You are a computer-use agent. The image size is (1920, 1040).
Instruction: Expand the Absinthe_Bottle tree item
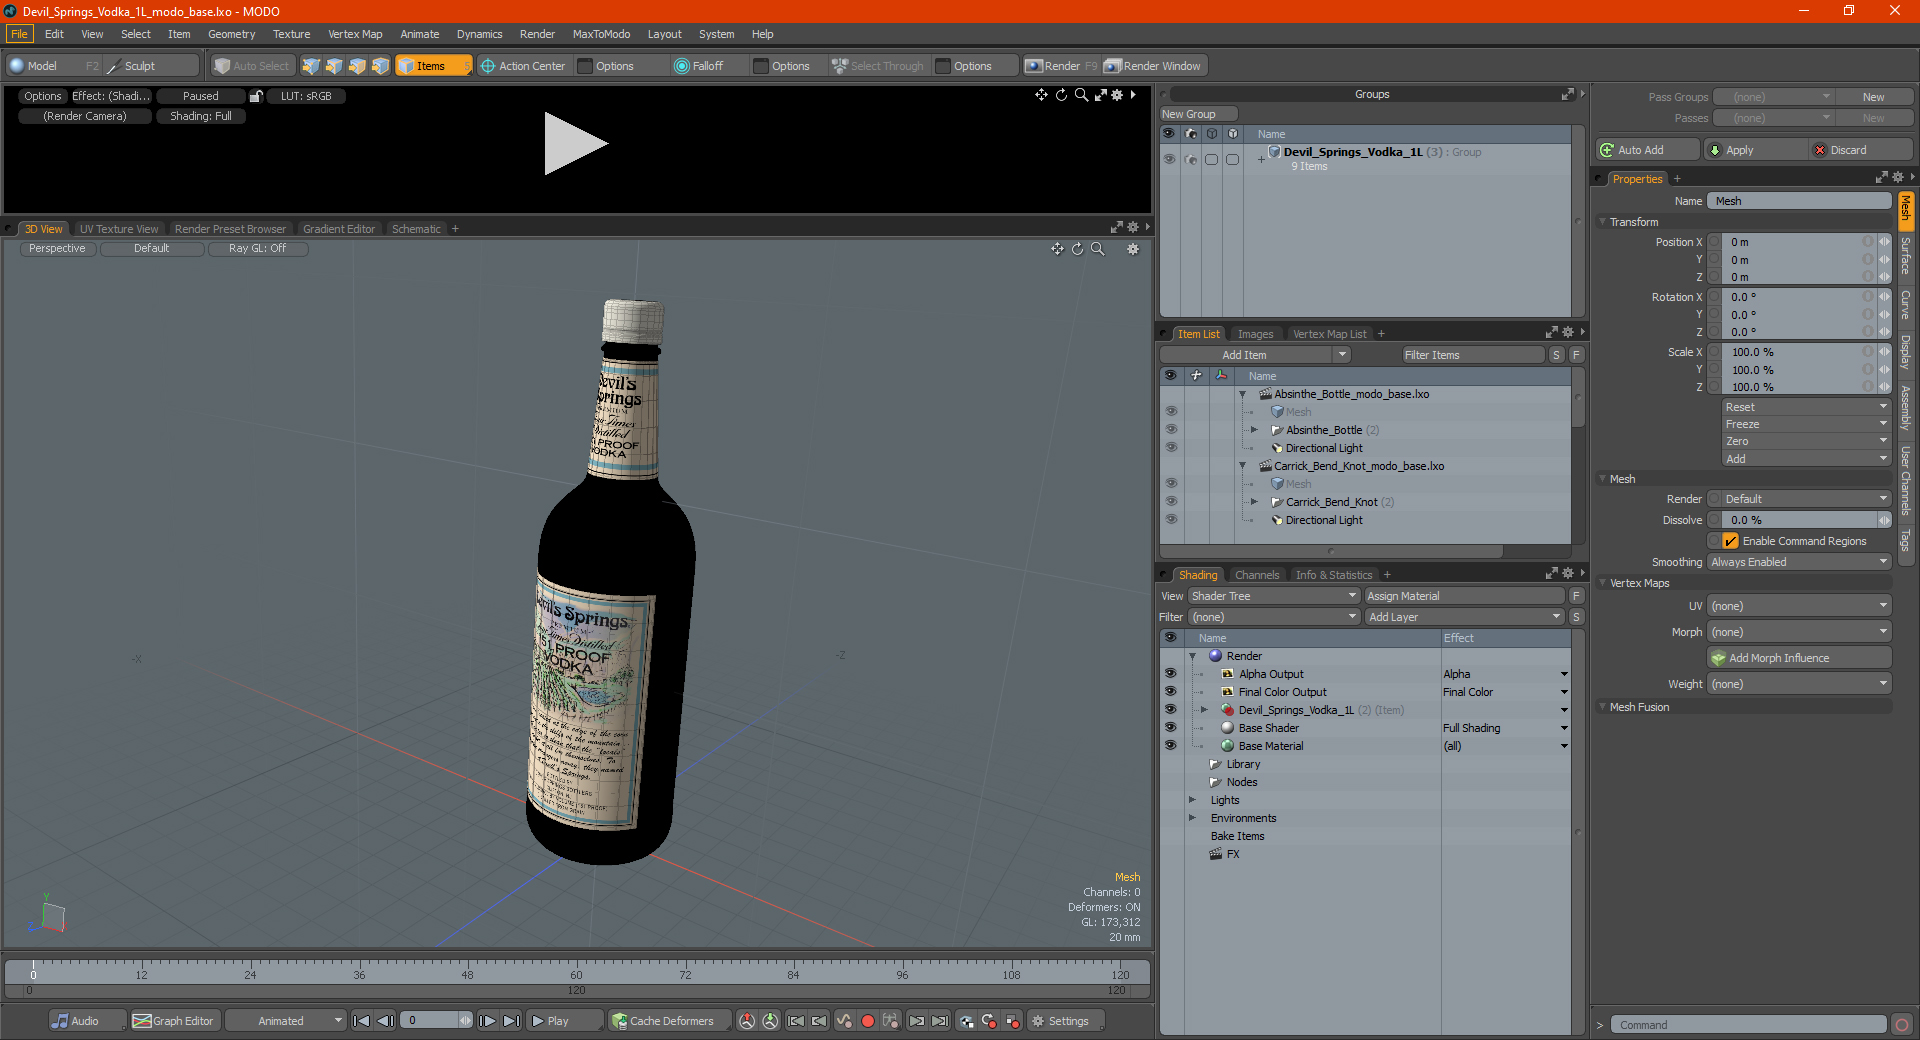click(1254, 430)
